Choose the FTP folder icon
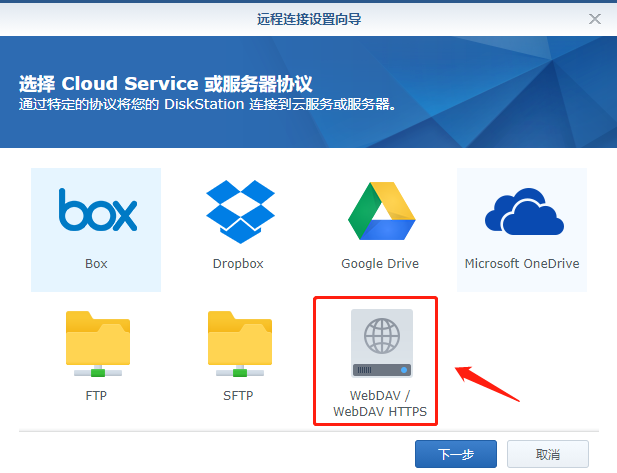The height and width of the screenshot is (473, 617). point(98,344)
